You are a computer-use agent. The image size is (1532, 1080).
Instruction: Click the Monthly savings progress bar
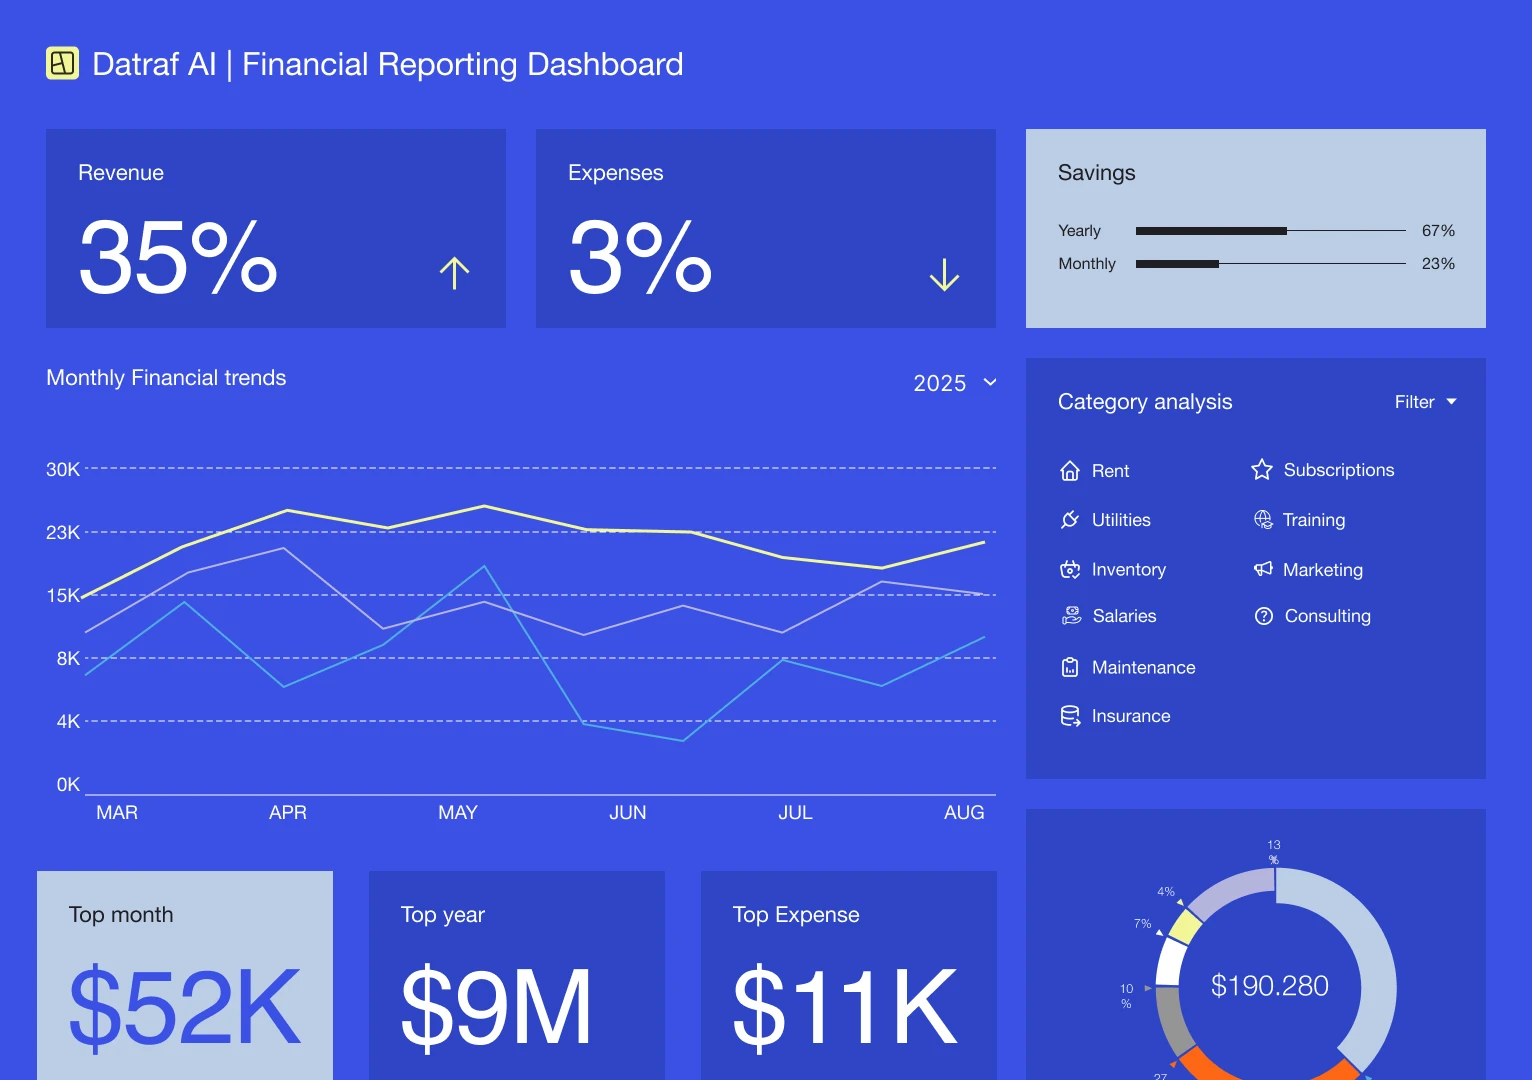(x=1270, y=264)
